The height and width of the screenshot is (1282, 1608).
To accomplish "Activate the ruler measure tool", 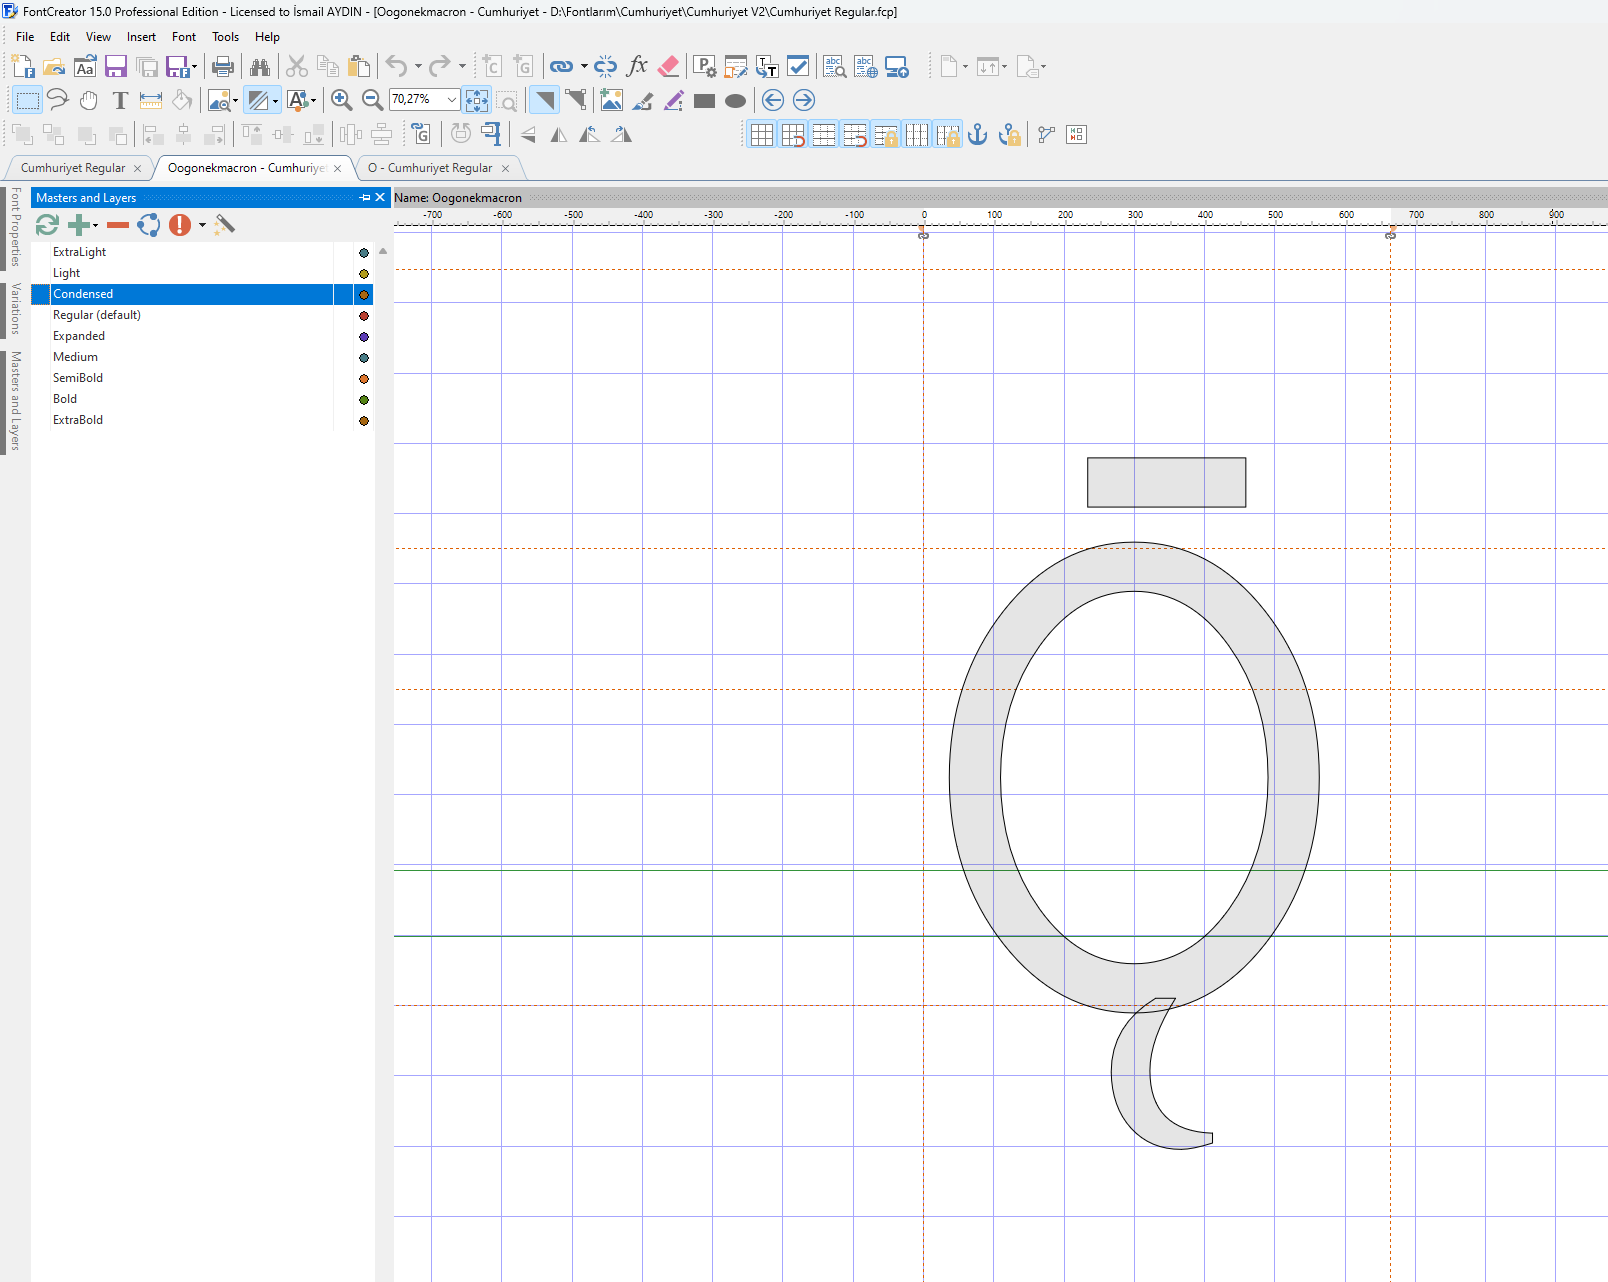I will click(151, 100).
